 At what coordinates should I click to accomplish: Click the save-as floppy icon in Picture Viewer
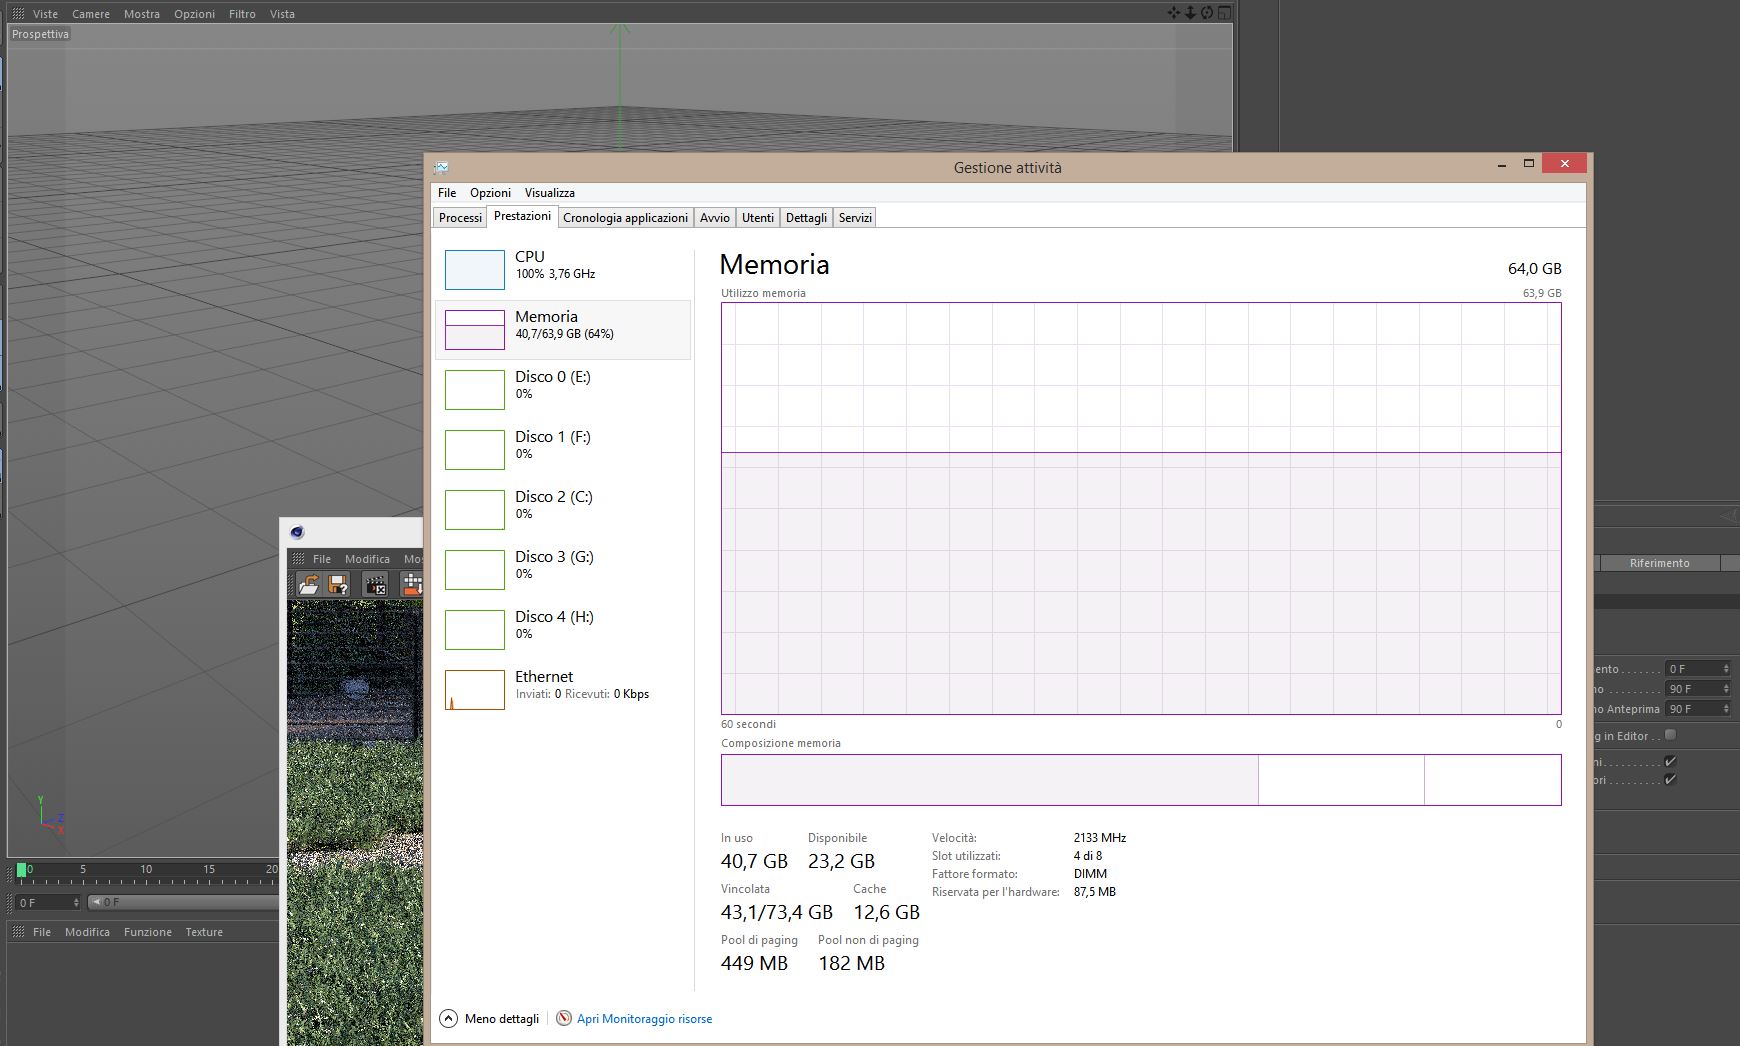(x=338, y=584)
